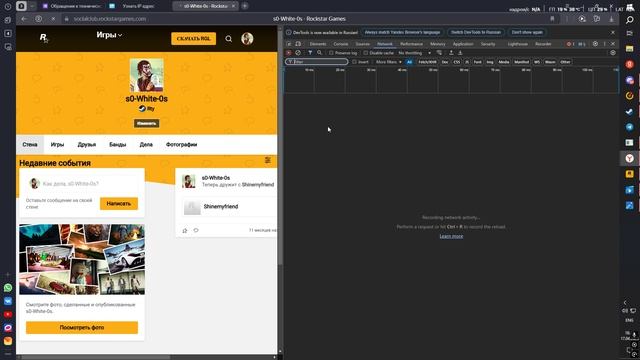Open the user avatar menu in header
640x360 pixels.
point(247,39)
